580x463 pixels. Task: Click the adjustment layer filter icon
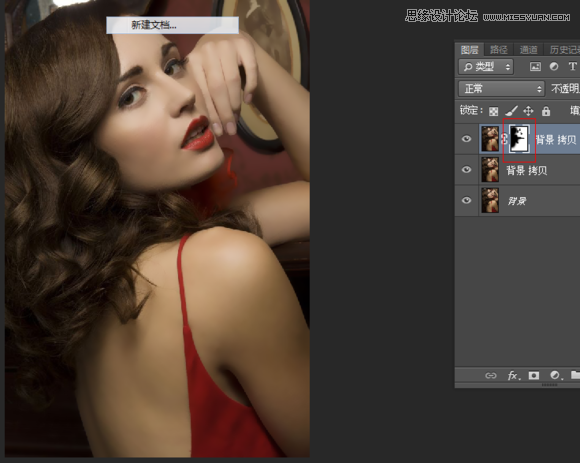click(x=554, y=67)
